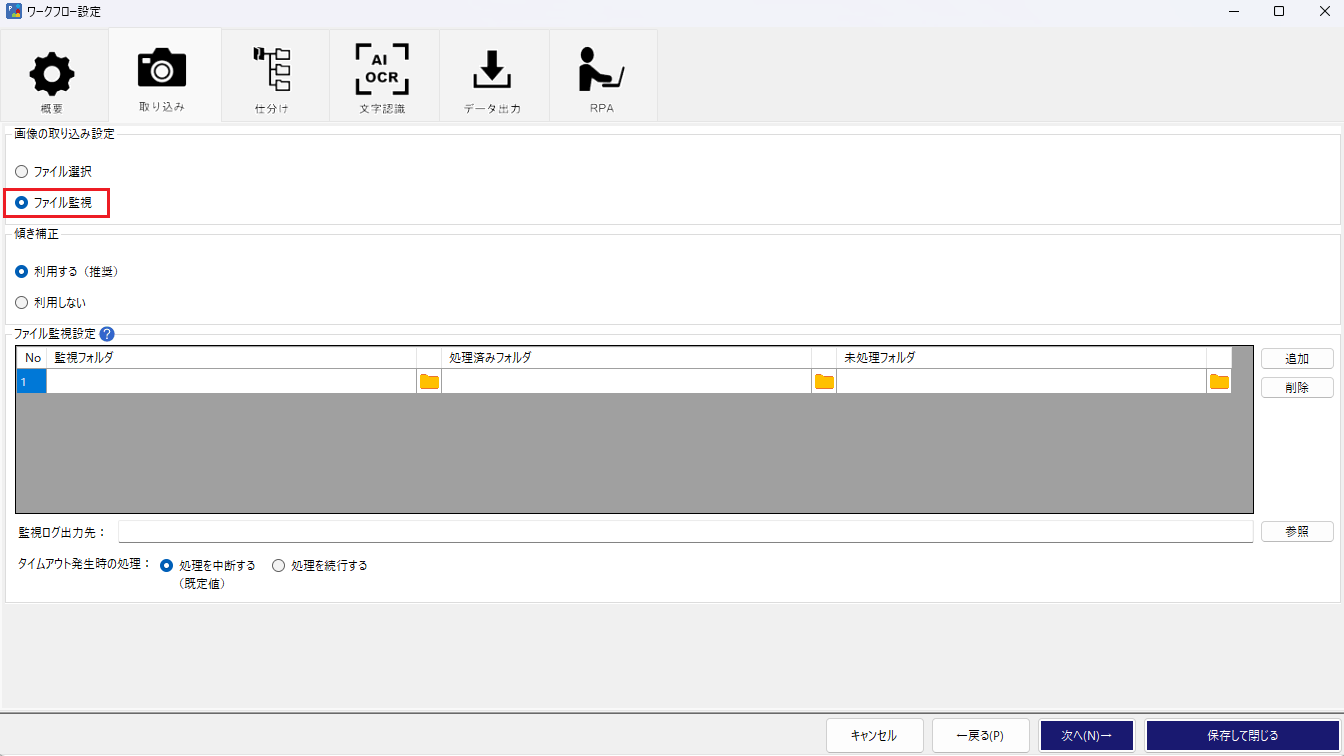This screenshot has height=756, width=1344.
Task: Go back with the ←戻る(P) button
Action: 981,735
